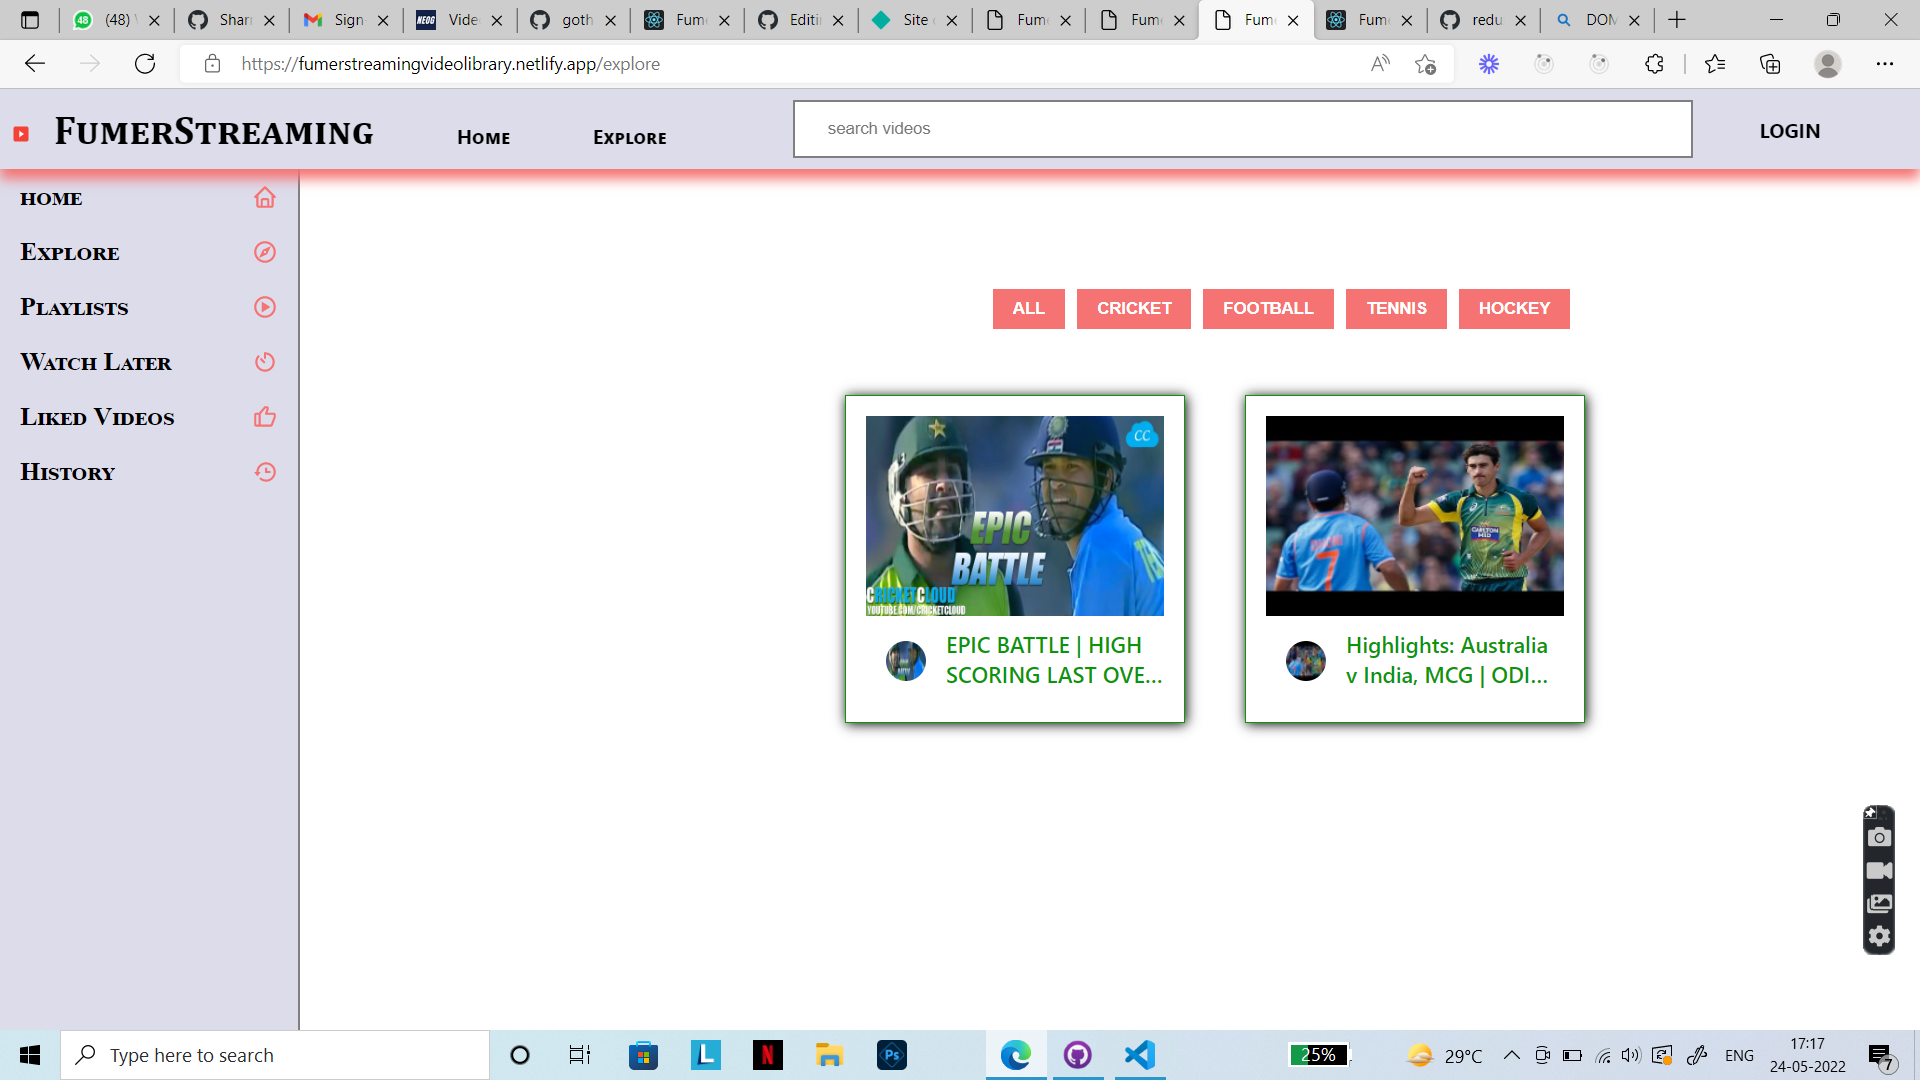Filter videos by Football category

(x=1267, y=309)
